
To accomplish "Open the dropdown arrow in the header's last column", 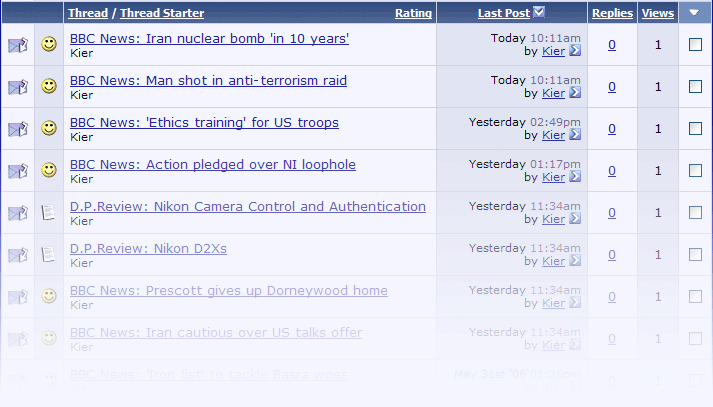I will (695, 13).
